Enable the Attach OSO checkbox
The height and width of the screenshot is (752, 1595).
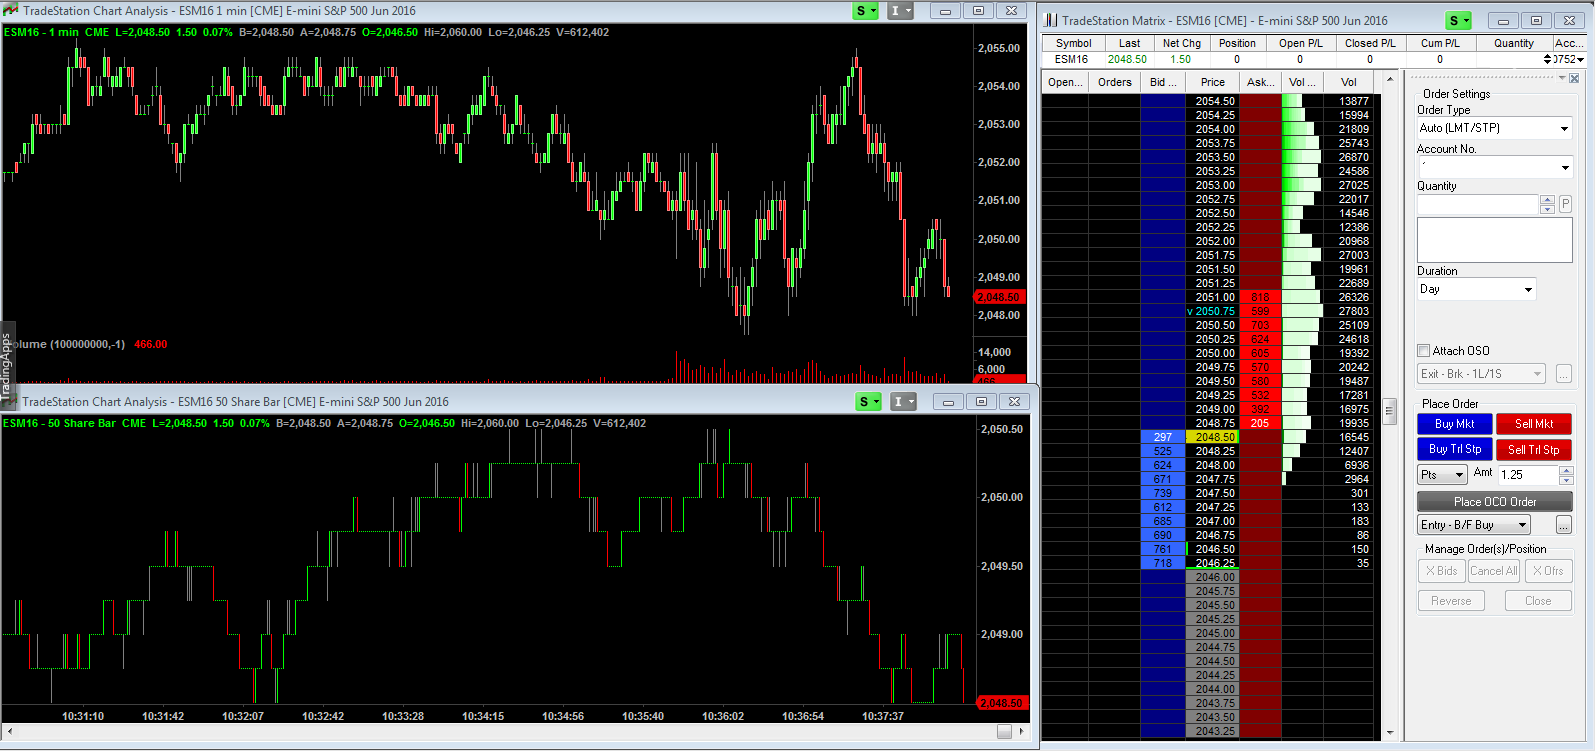tap(1424, 351)
